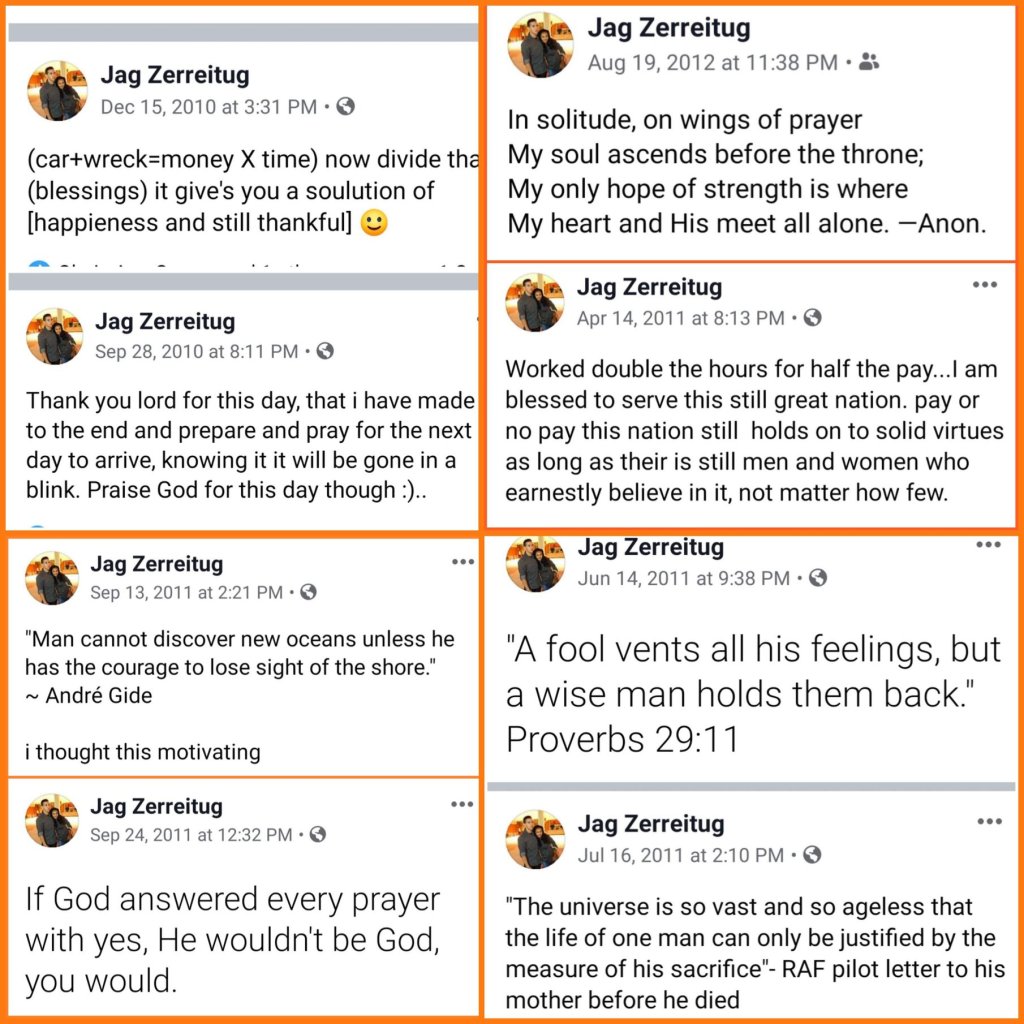The width and height of the screenshot is (1024, 1024).
Task: Open three-dot options on Sep 13, 2011 post
Action: pos(462,562)
